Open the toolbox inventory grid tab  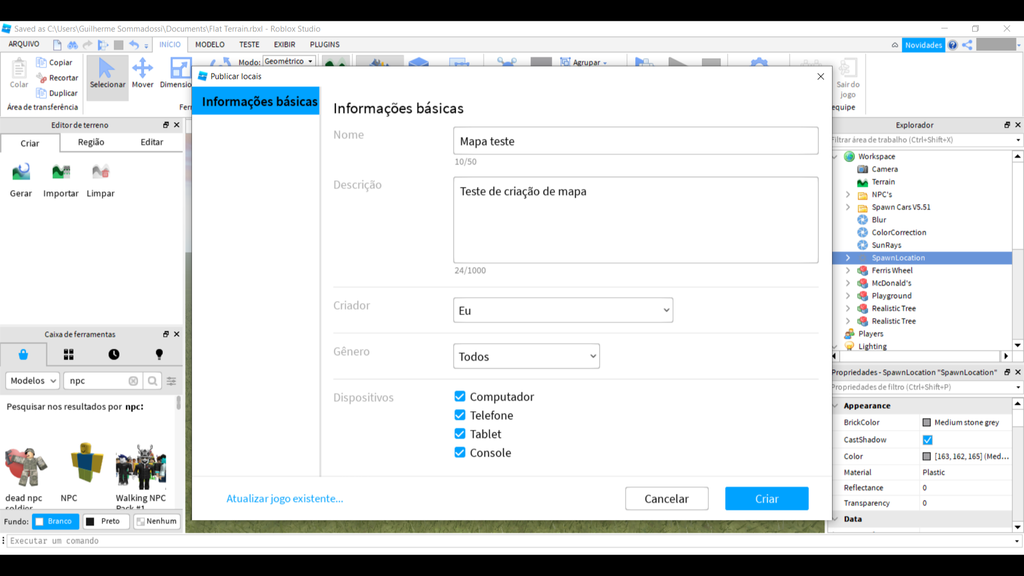[x=69, y=354]
